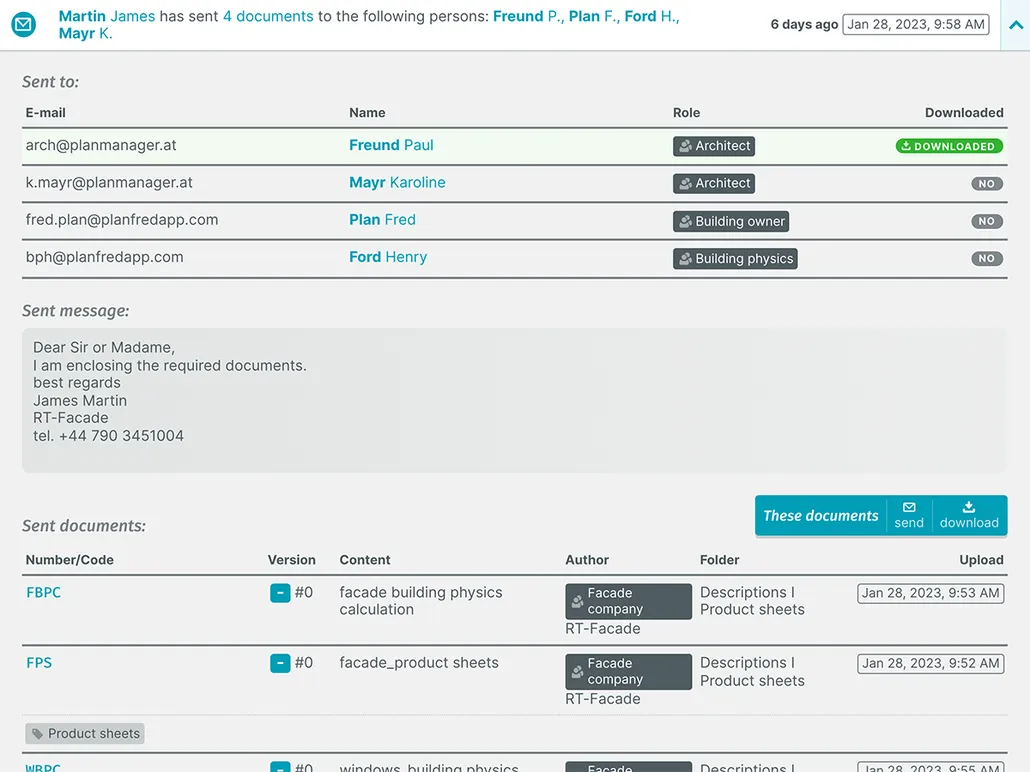Click the Building owner role badge

tap(730, 221)
